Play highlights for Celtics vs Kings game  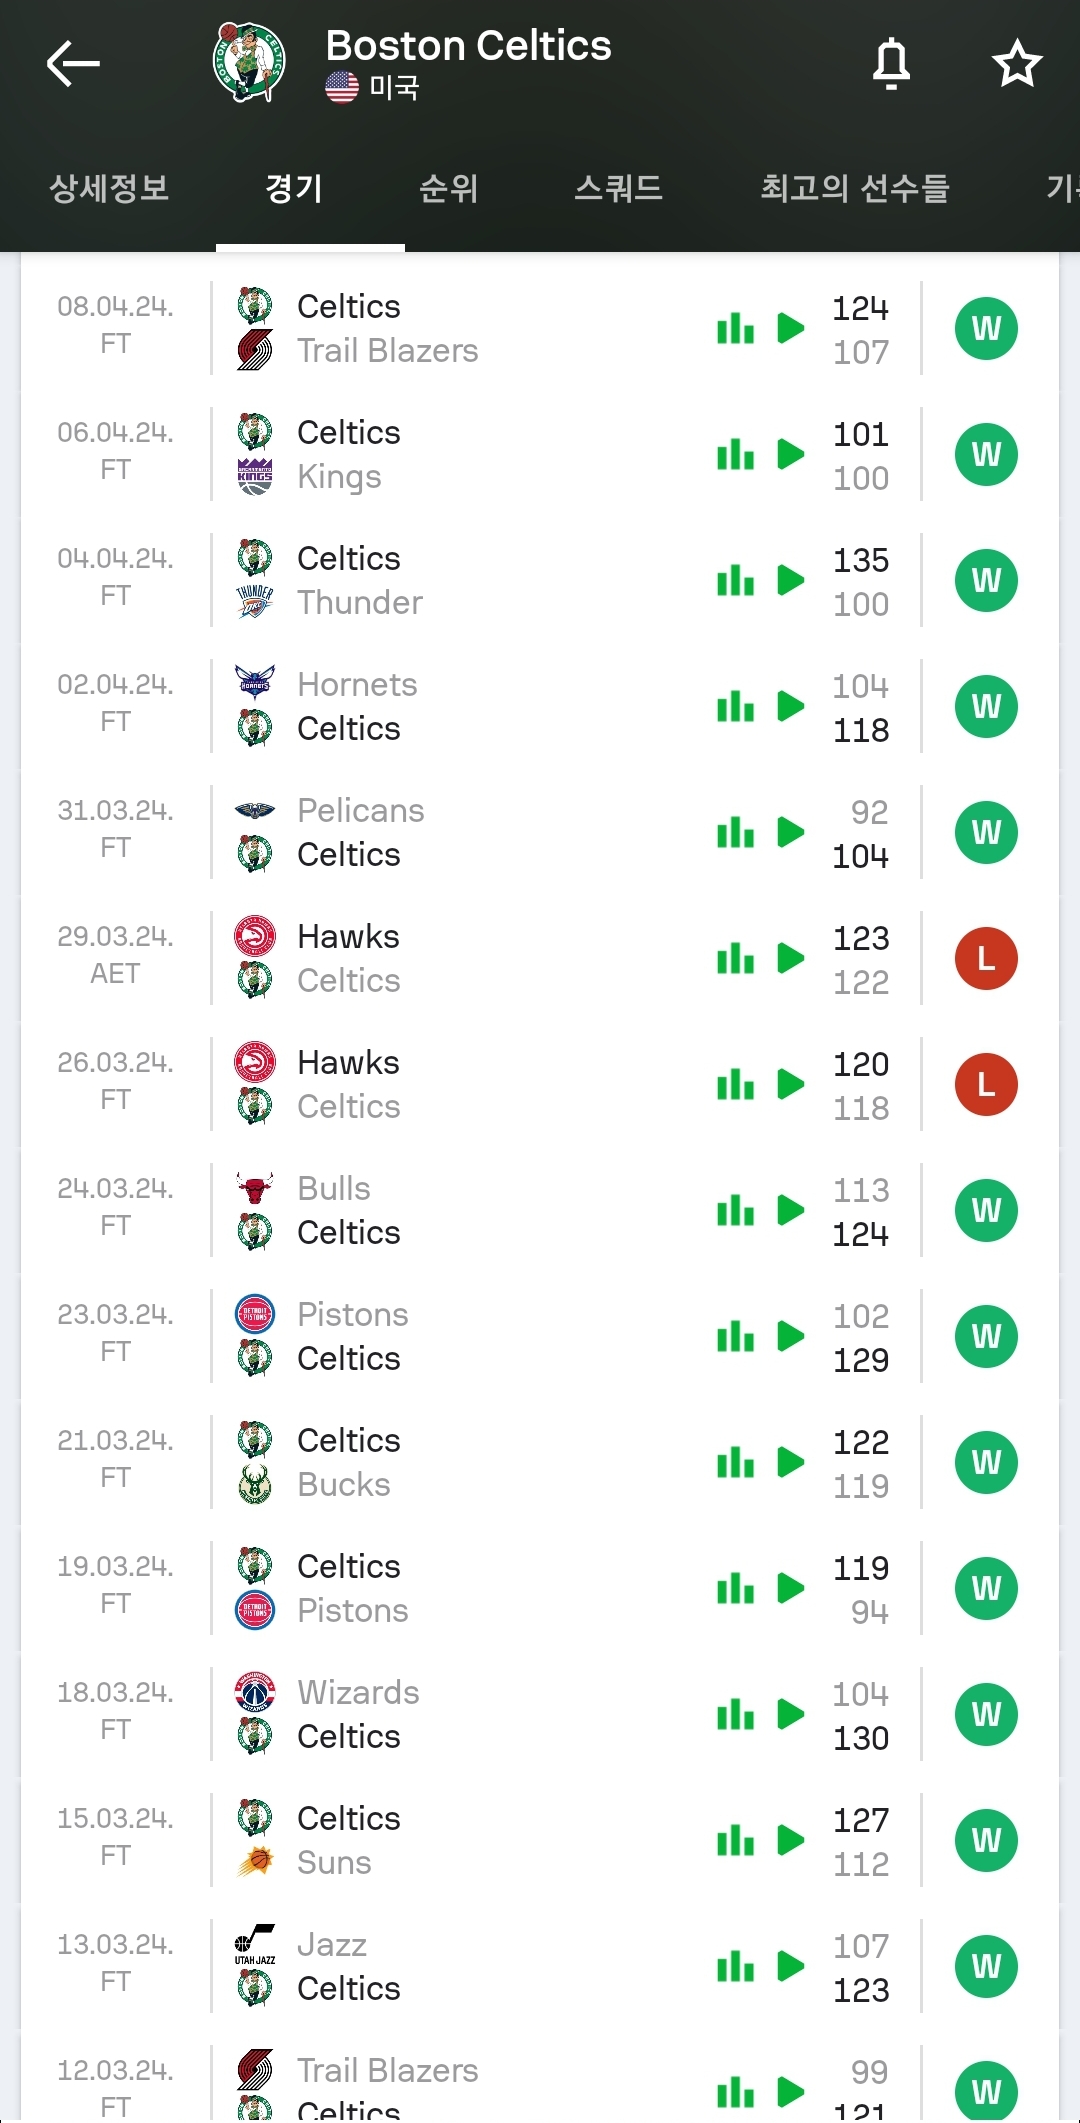791,454
